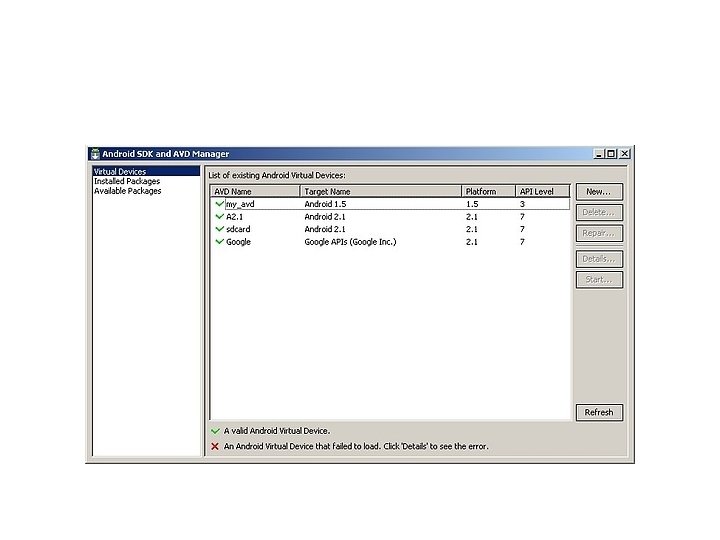Click the green checkmark beside sdcard

pos(219,229)
